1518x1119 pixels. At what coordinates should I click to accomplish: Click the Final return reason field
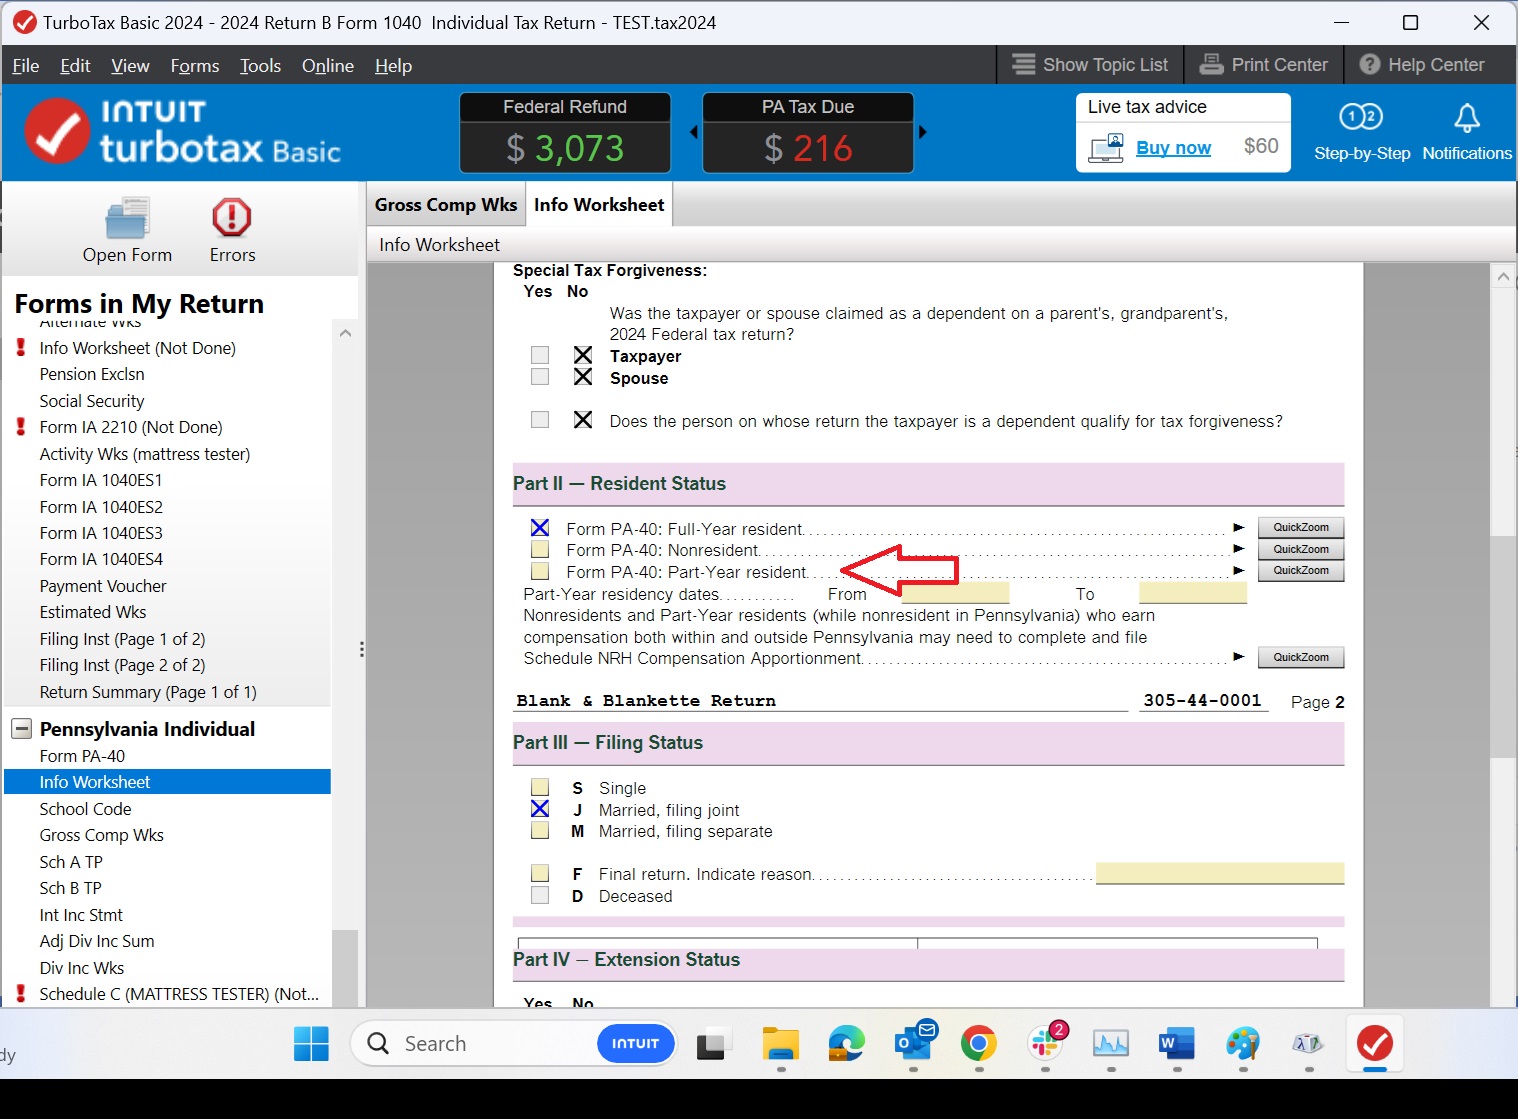(x=1220, y=874)
